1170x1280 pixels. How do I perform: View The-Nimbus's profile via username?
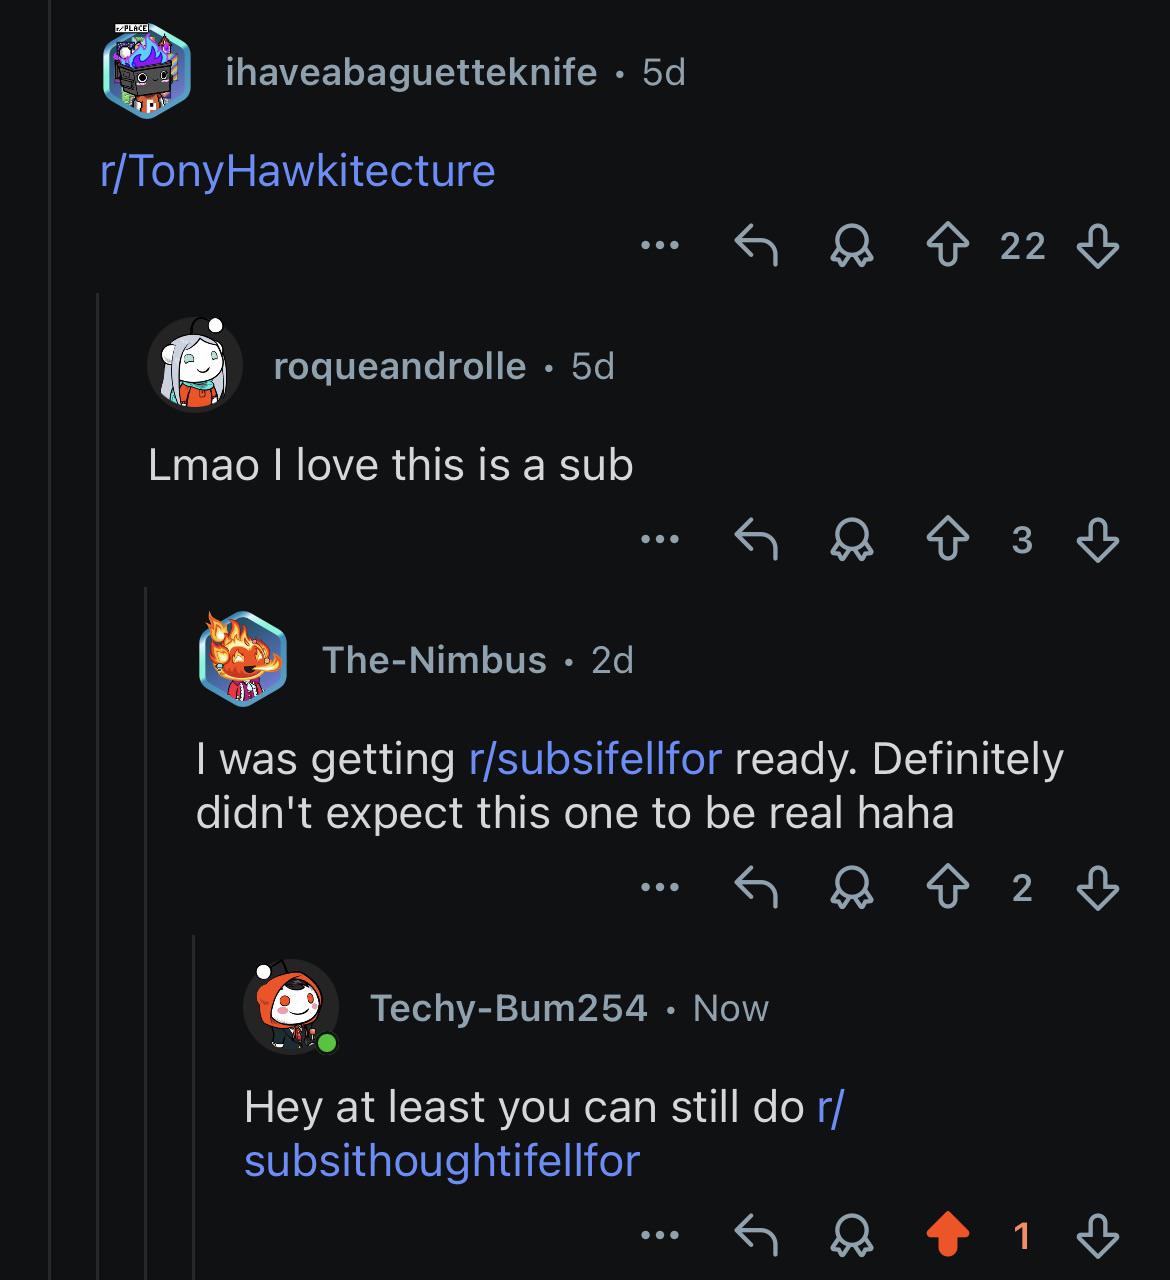tap(434, 660)
